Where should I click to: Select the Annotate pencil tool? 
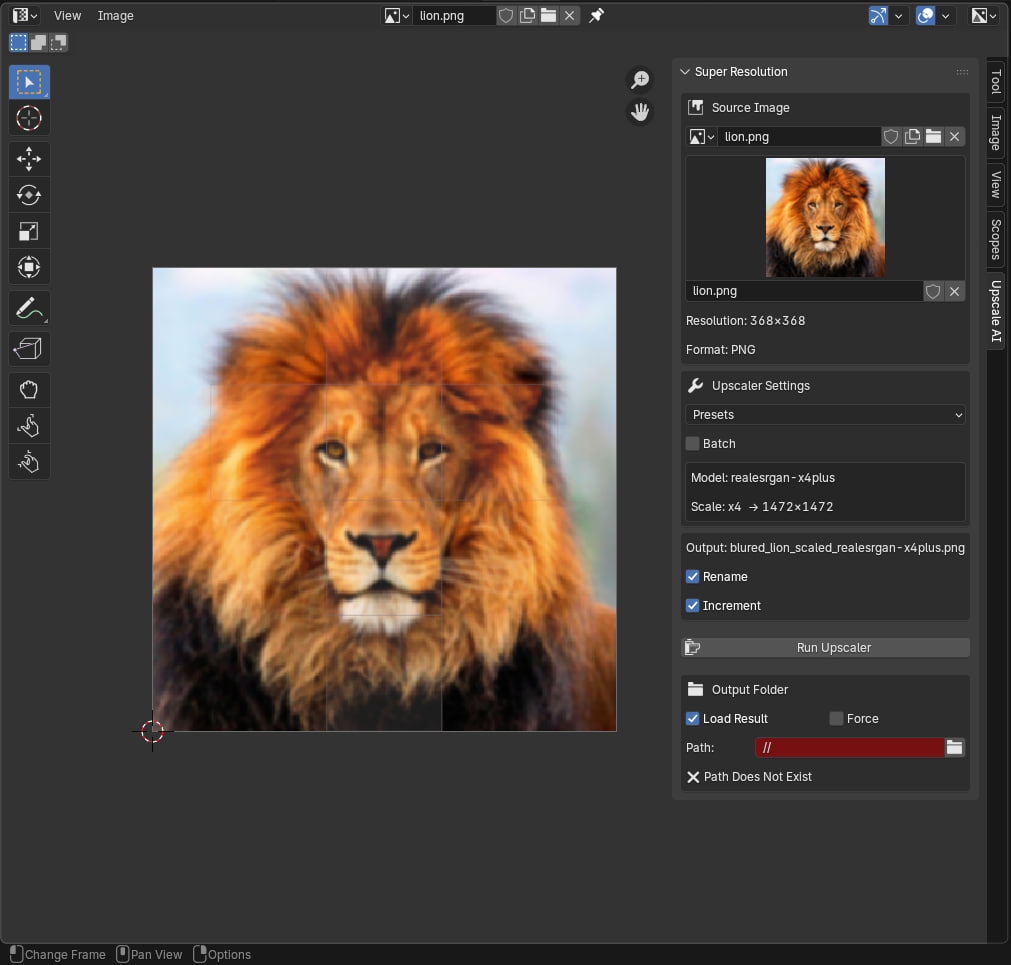click(x=29, y=309)
